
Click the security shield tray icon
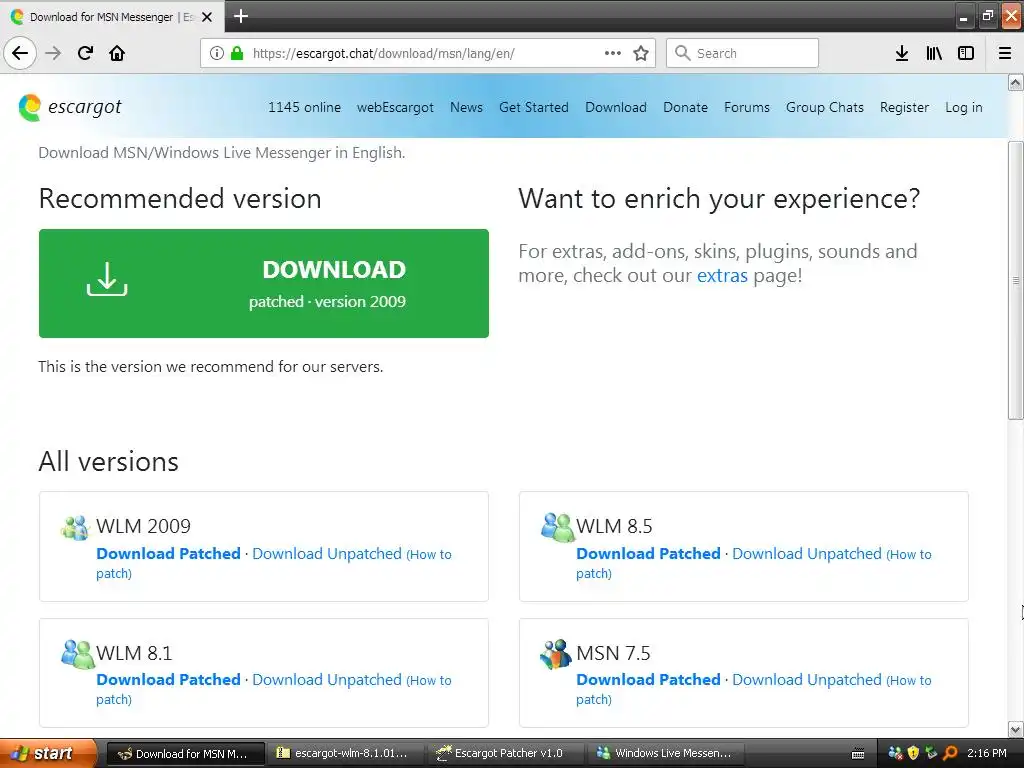click(914, 753)
